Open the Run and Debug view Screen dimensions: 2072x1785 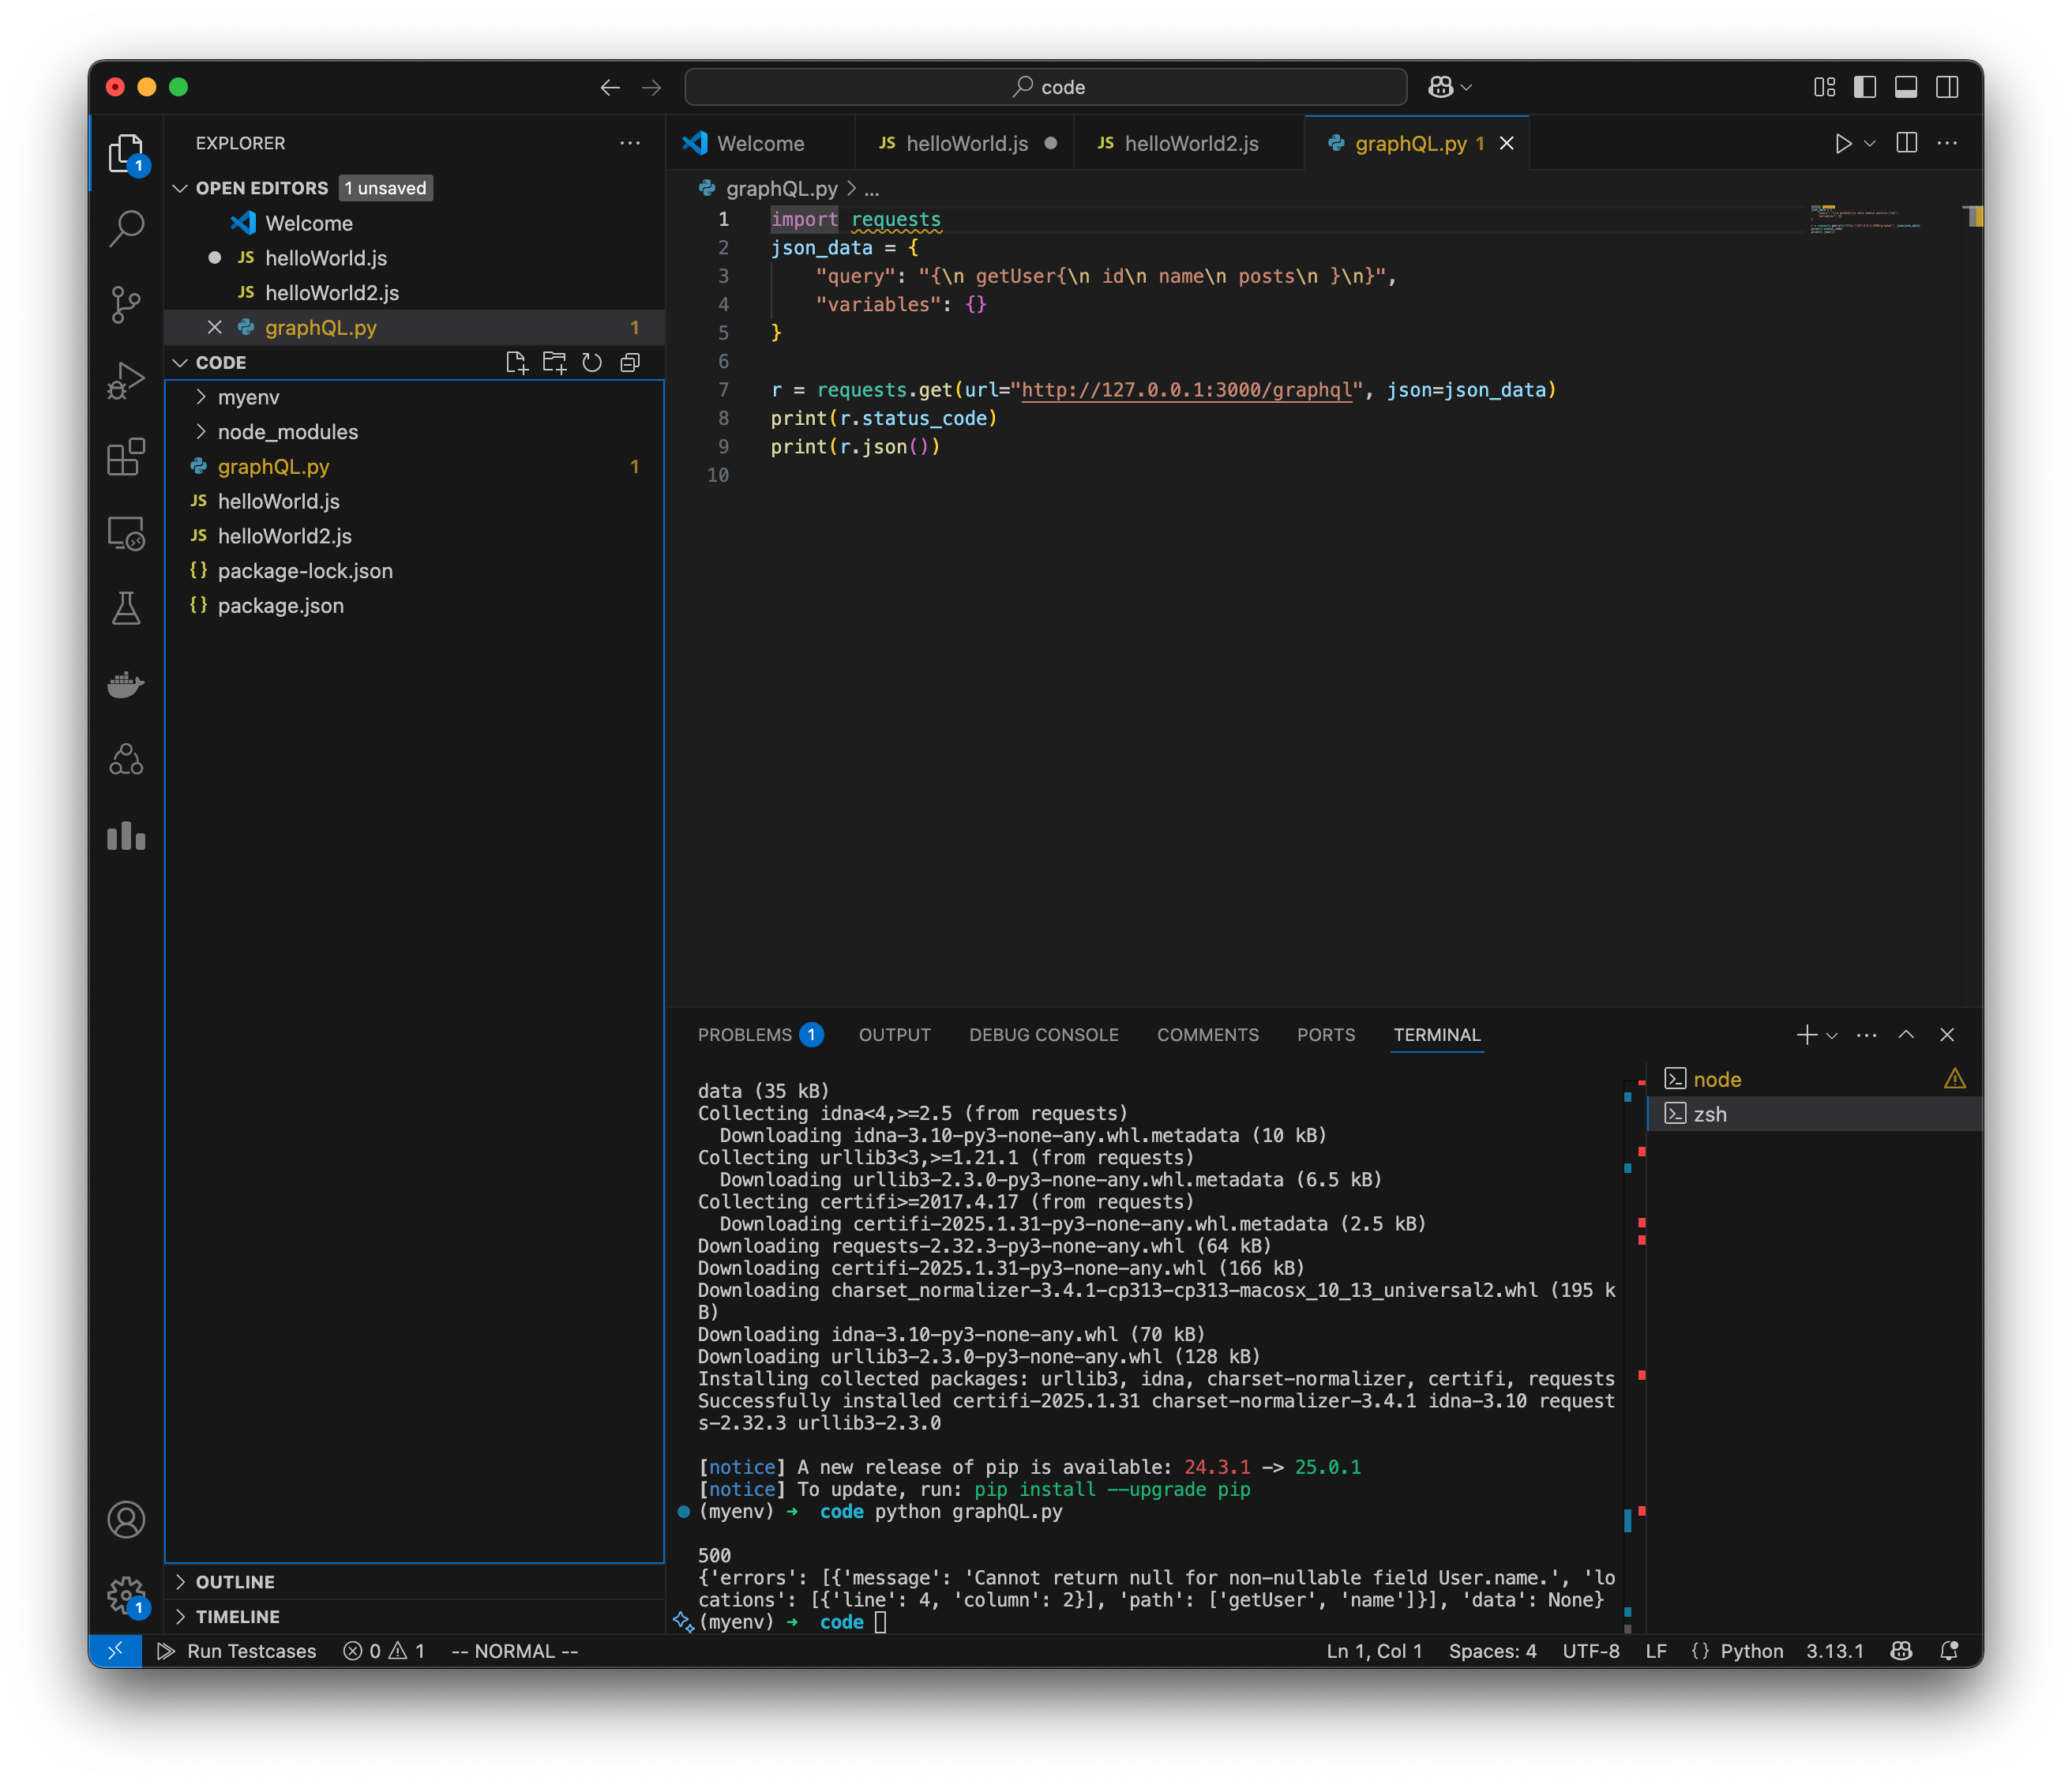point(126,380)
